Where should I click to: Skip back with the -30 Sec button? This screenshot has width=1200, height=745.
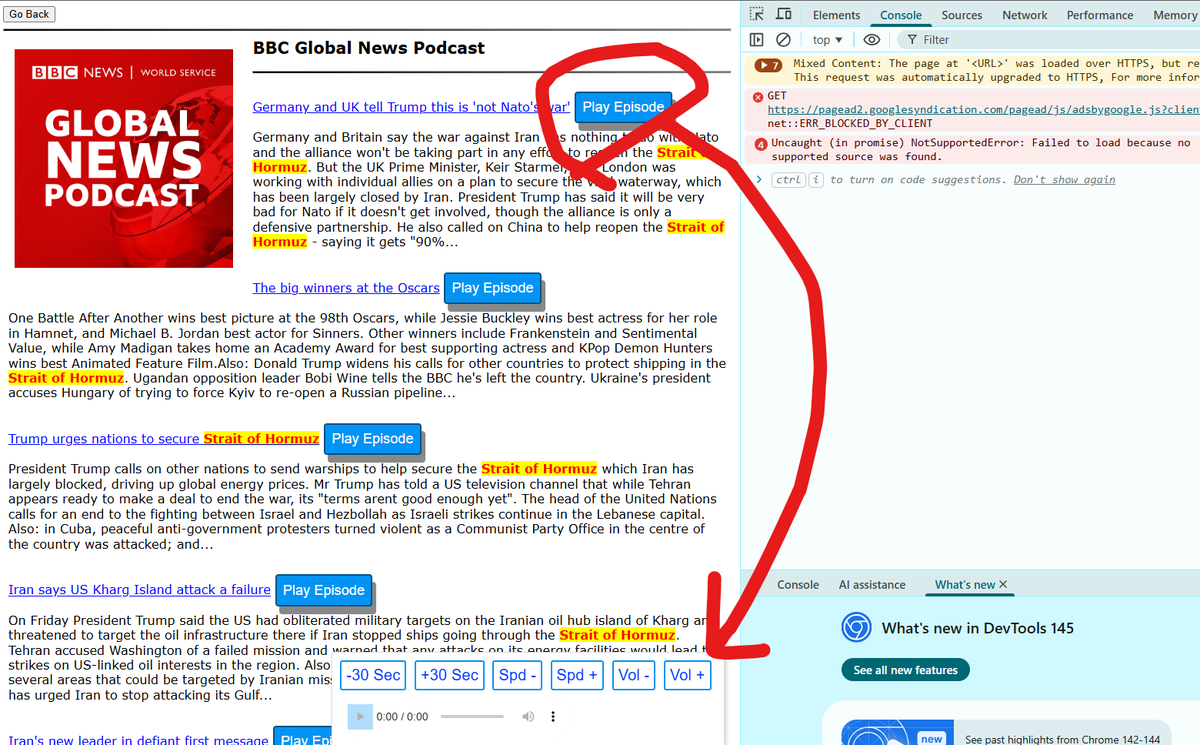[373, 675]
